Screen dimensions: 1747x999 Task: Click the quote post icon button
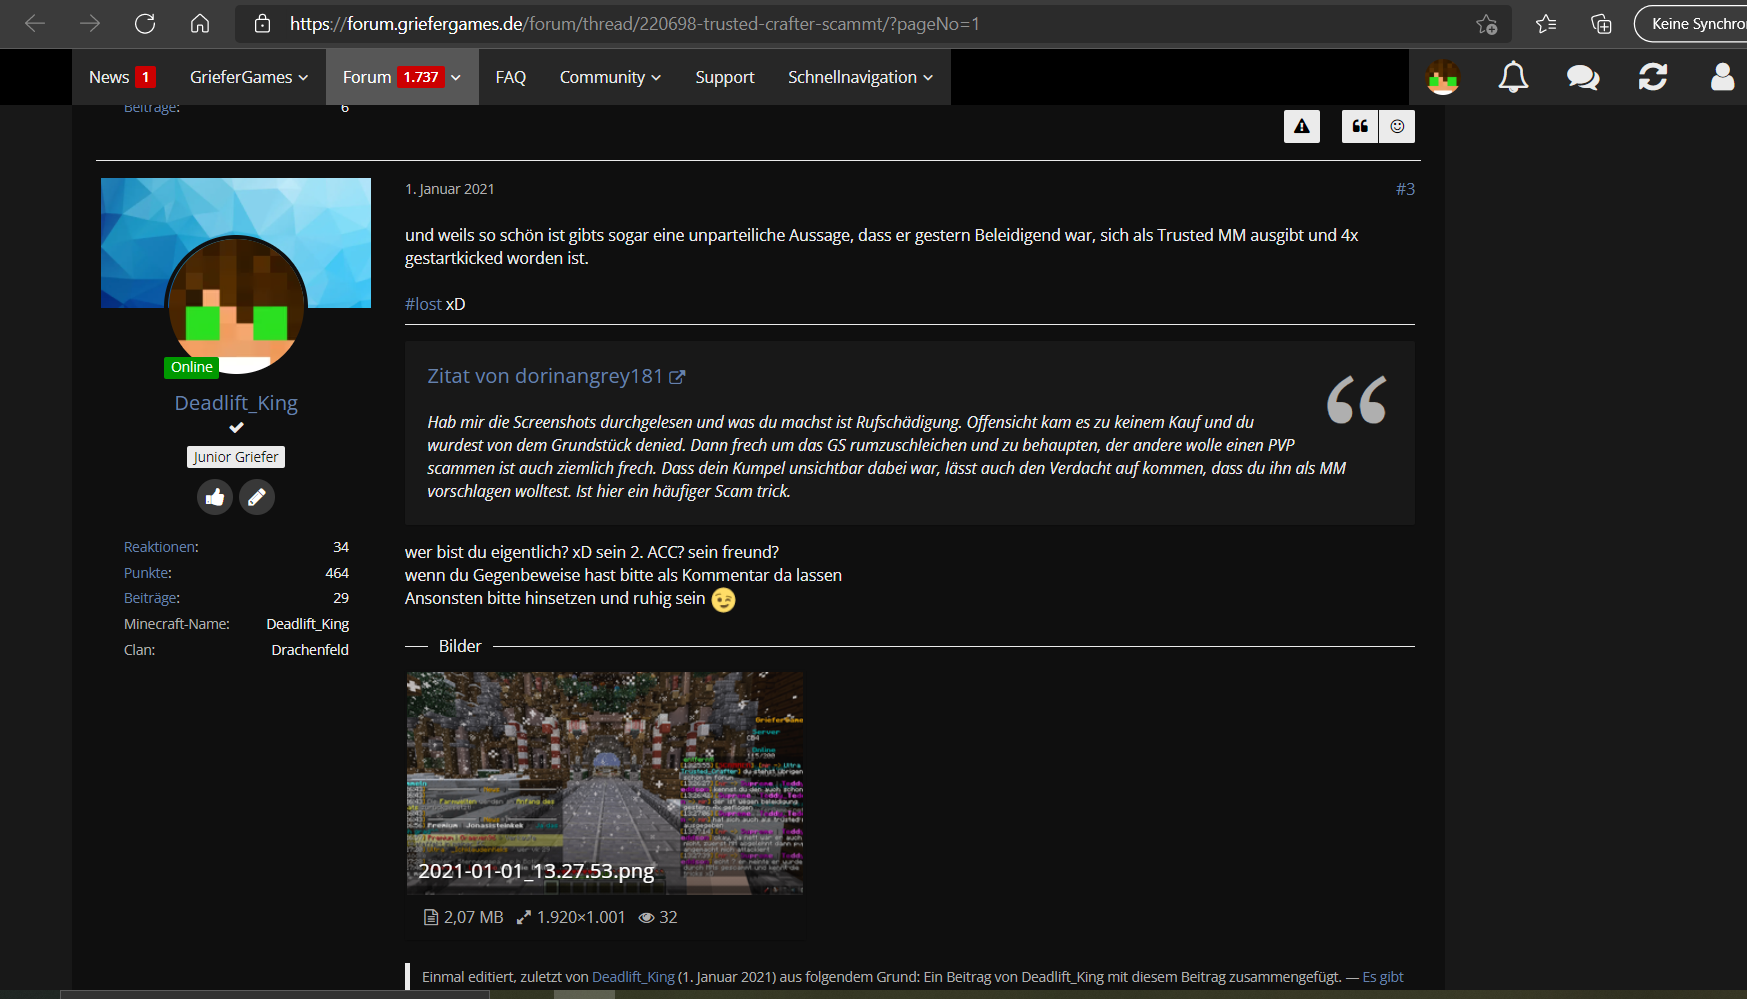point(1360,126)
